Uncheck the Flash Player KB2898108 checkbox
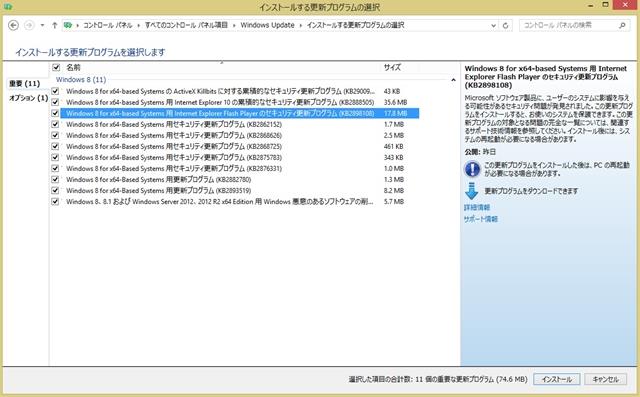Screen dimensions: 640x397 point(55,113)
